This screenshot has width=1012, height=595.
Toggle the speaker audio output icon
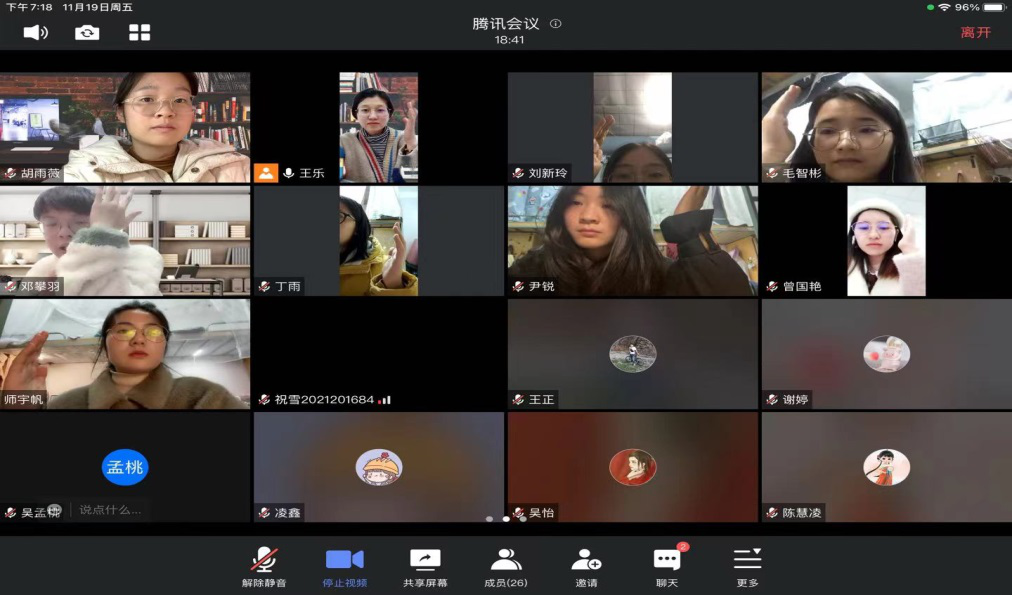pos(35,32)
